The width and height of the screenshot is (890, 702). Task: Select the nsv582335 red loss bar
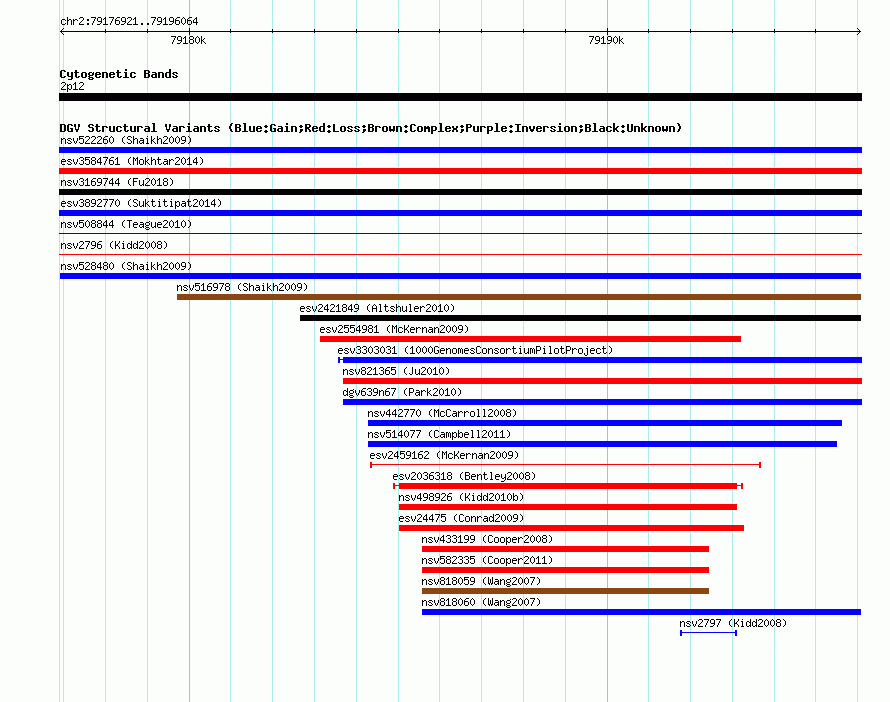pyautogui.click(x=565, y=570)
